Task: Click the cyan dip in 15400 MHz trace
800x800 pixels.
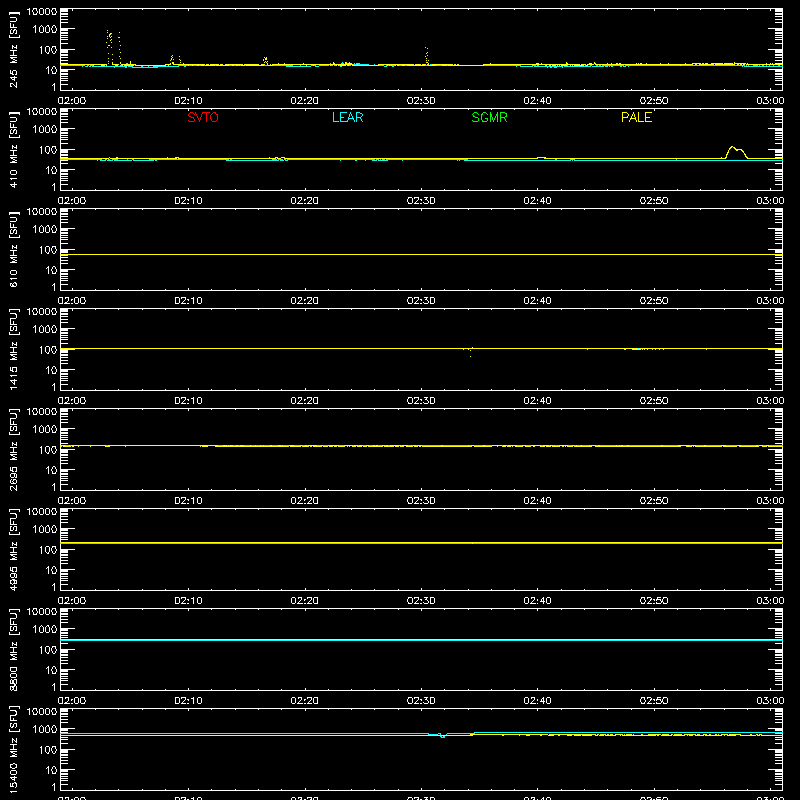Action: click(x=442, y=736)
